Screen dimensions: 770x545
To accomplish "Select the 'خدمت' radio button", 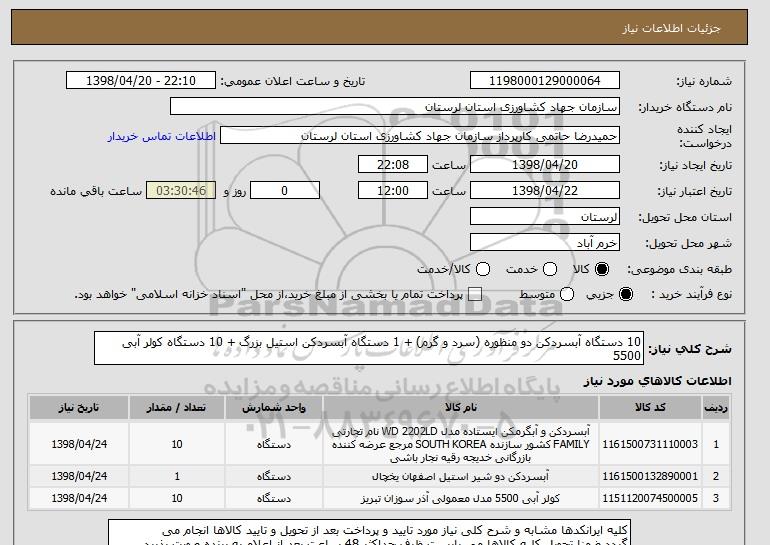I will [x=550, y=269].
